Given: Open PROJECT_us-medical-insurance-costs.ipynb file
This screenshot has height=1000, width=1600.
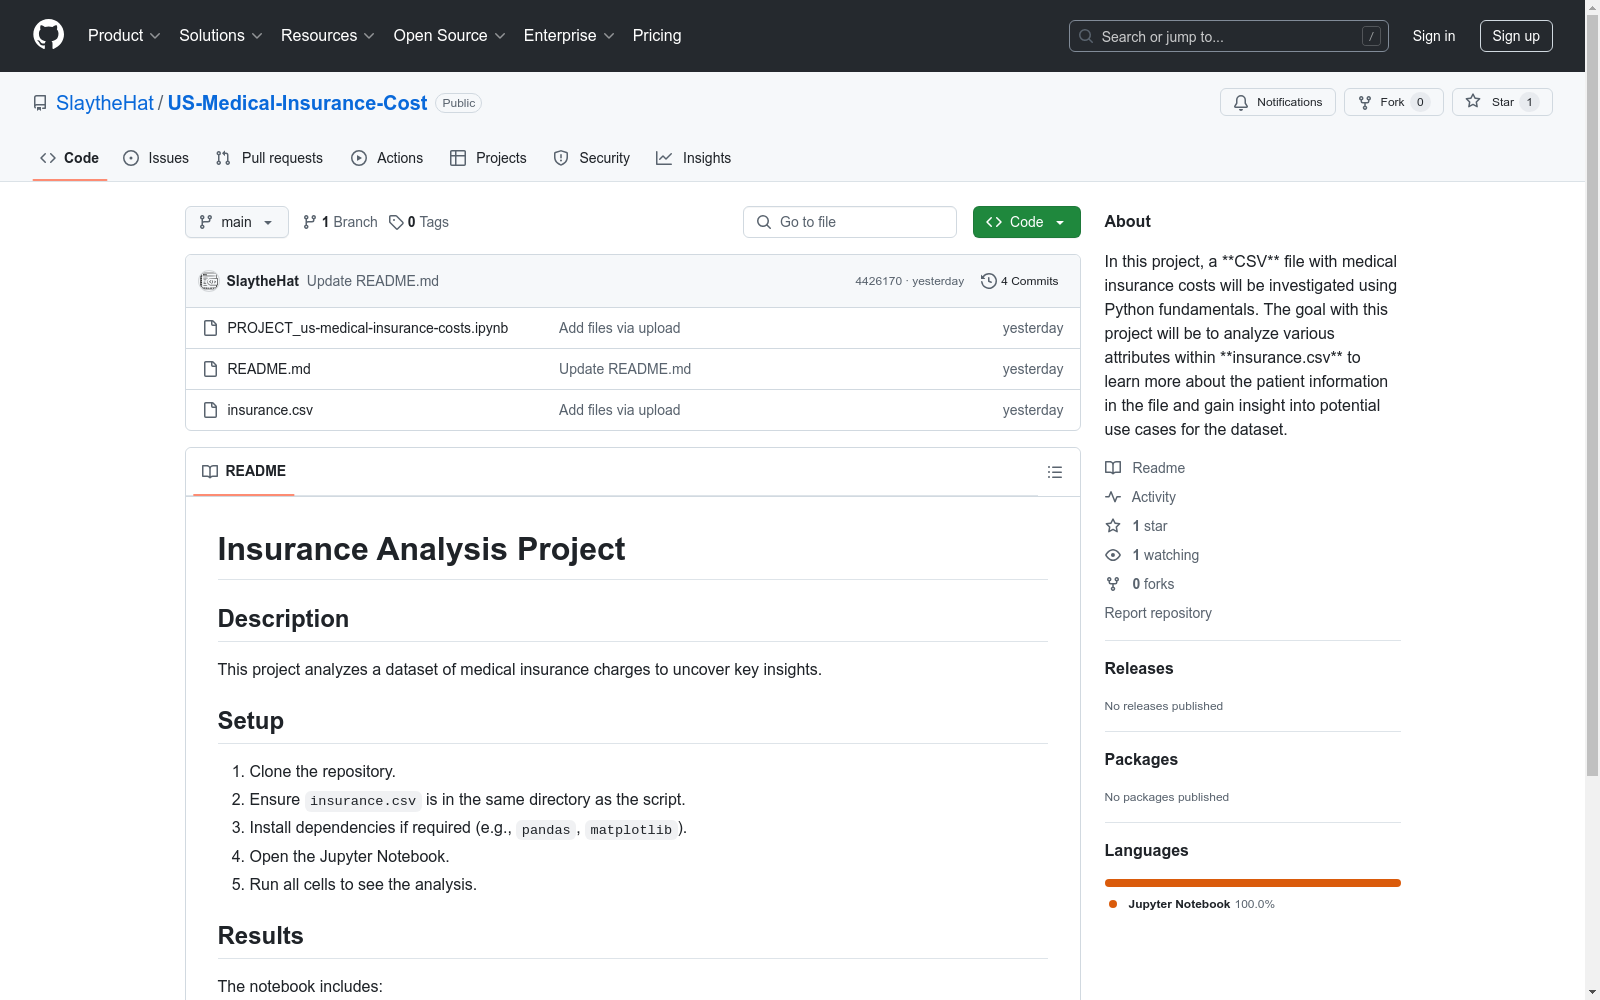Looking at the screenshot, I should (368, 328).
